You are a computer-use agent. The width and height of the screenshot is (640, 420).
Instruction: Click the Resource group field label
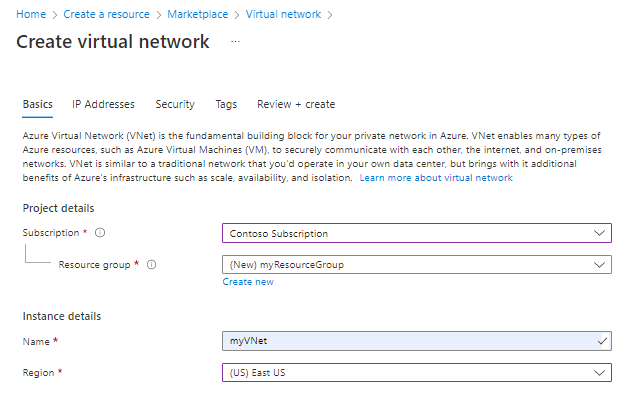94,265
